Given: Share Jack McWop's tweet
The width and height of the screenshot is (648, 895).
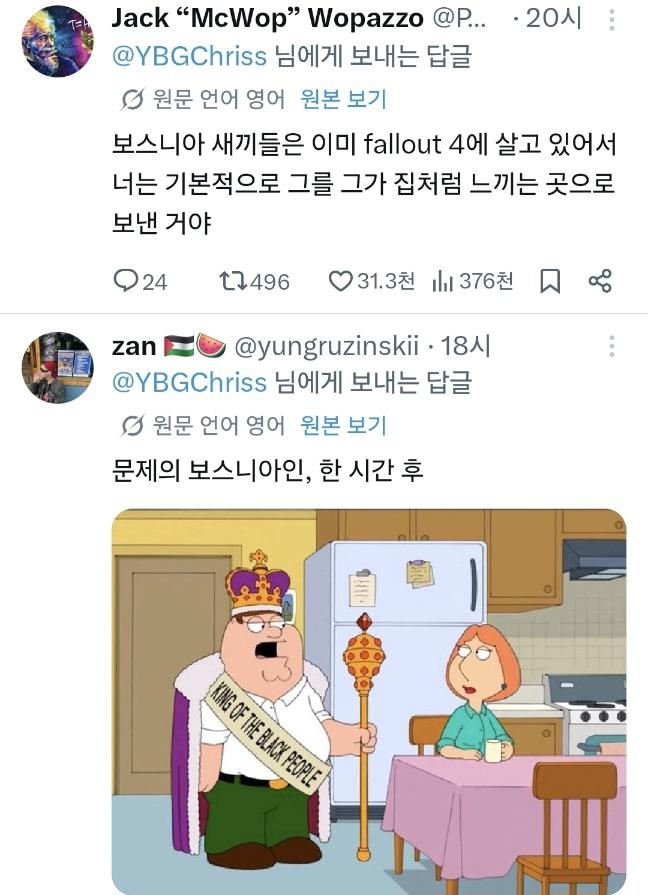Looking at the screenshot, I should click(x=600, y=281).
